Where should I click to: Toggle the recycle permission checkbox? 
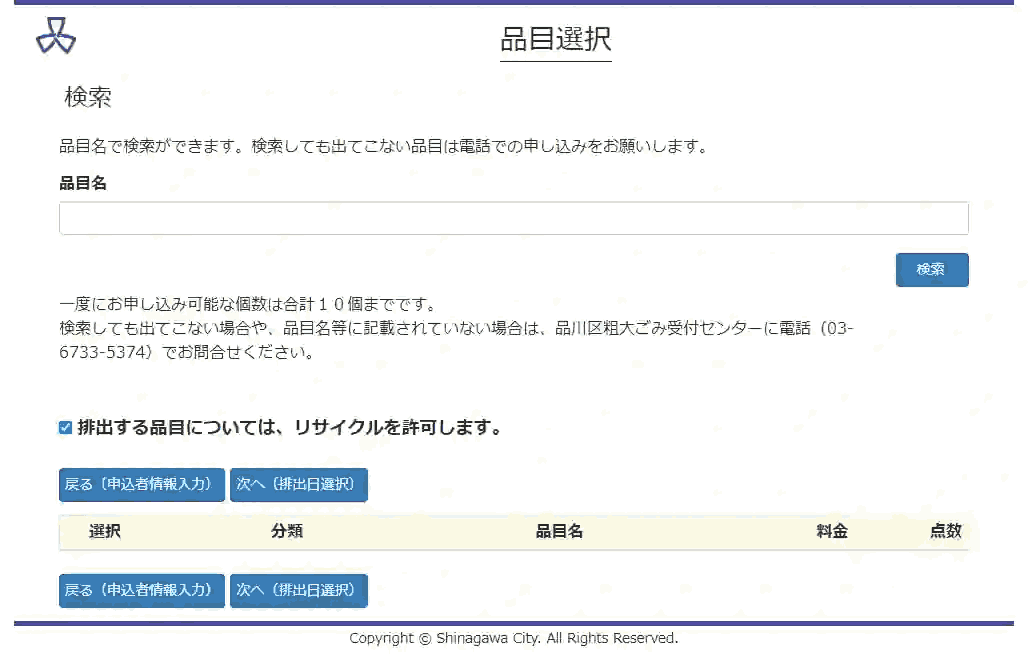(66, 428)
